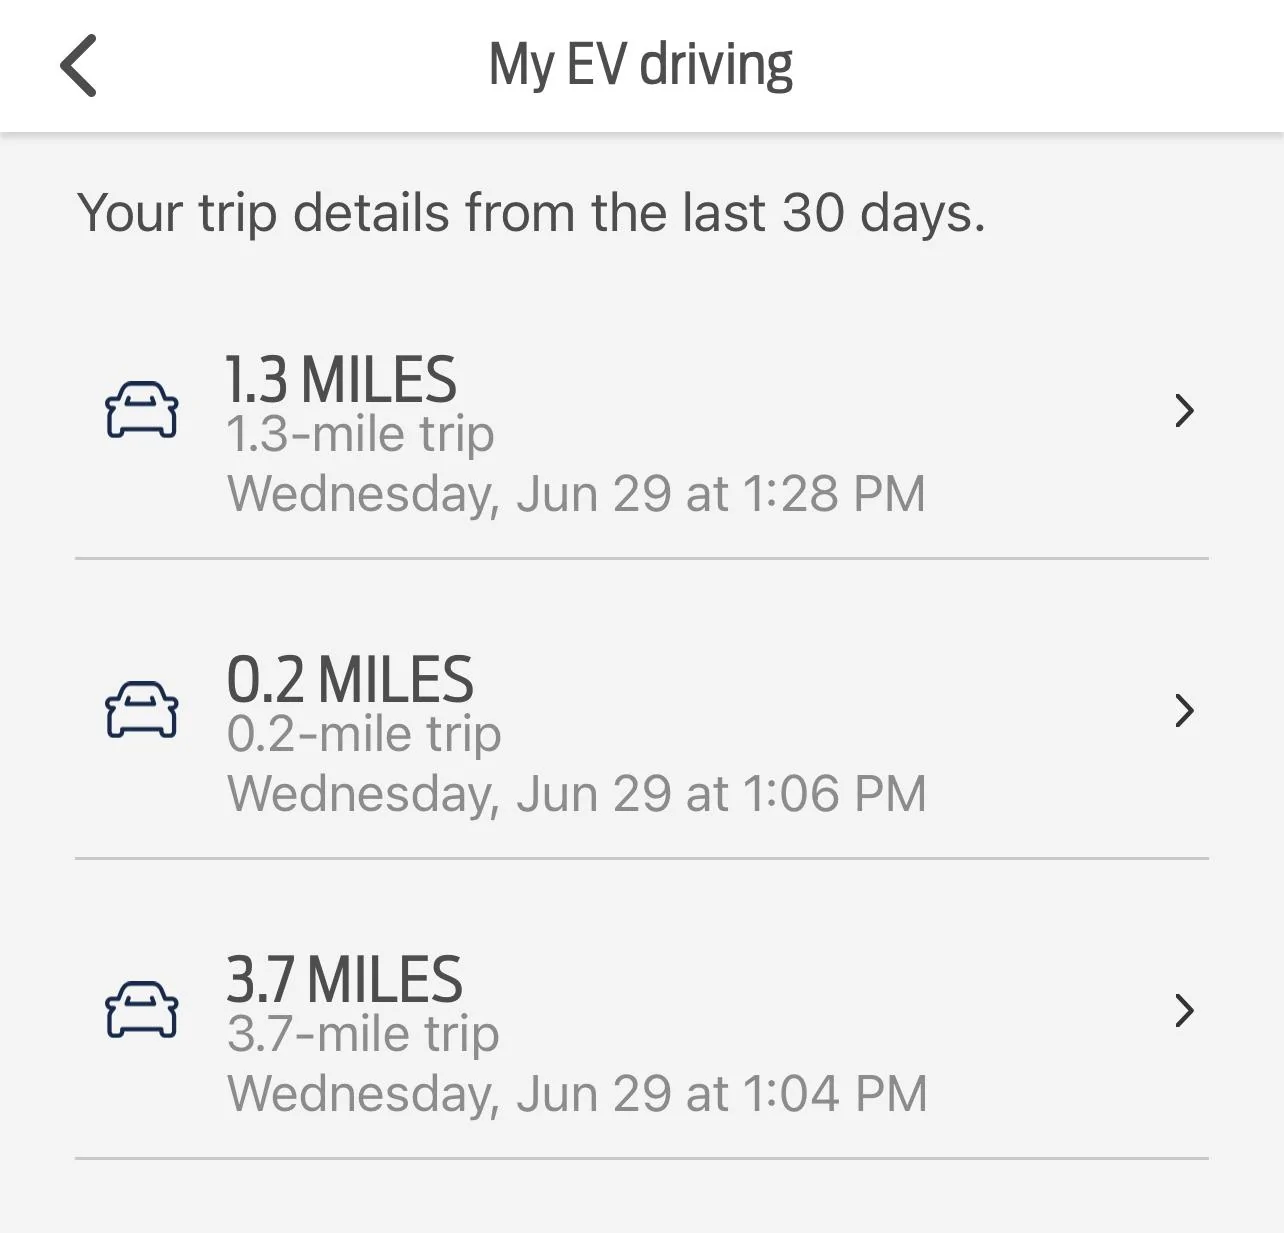Click the car icon for 1.3-mile trip

(142, 410)
